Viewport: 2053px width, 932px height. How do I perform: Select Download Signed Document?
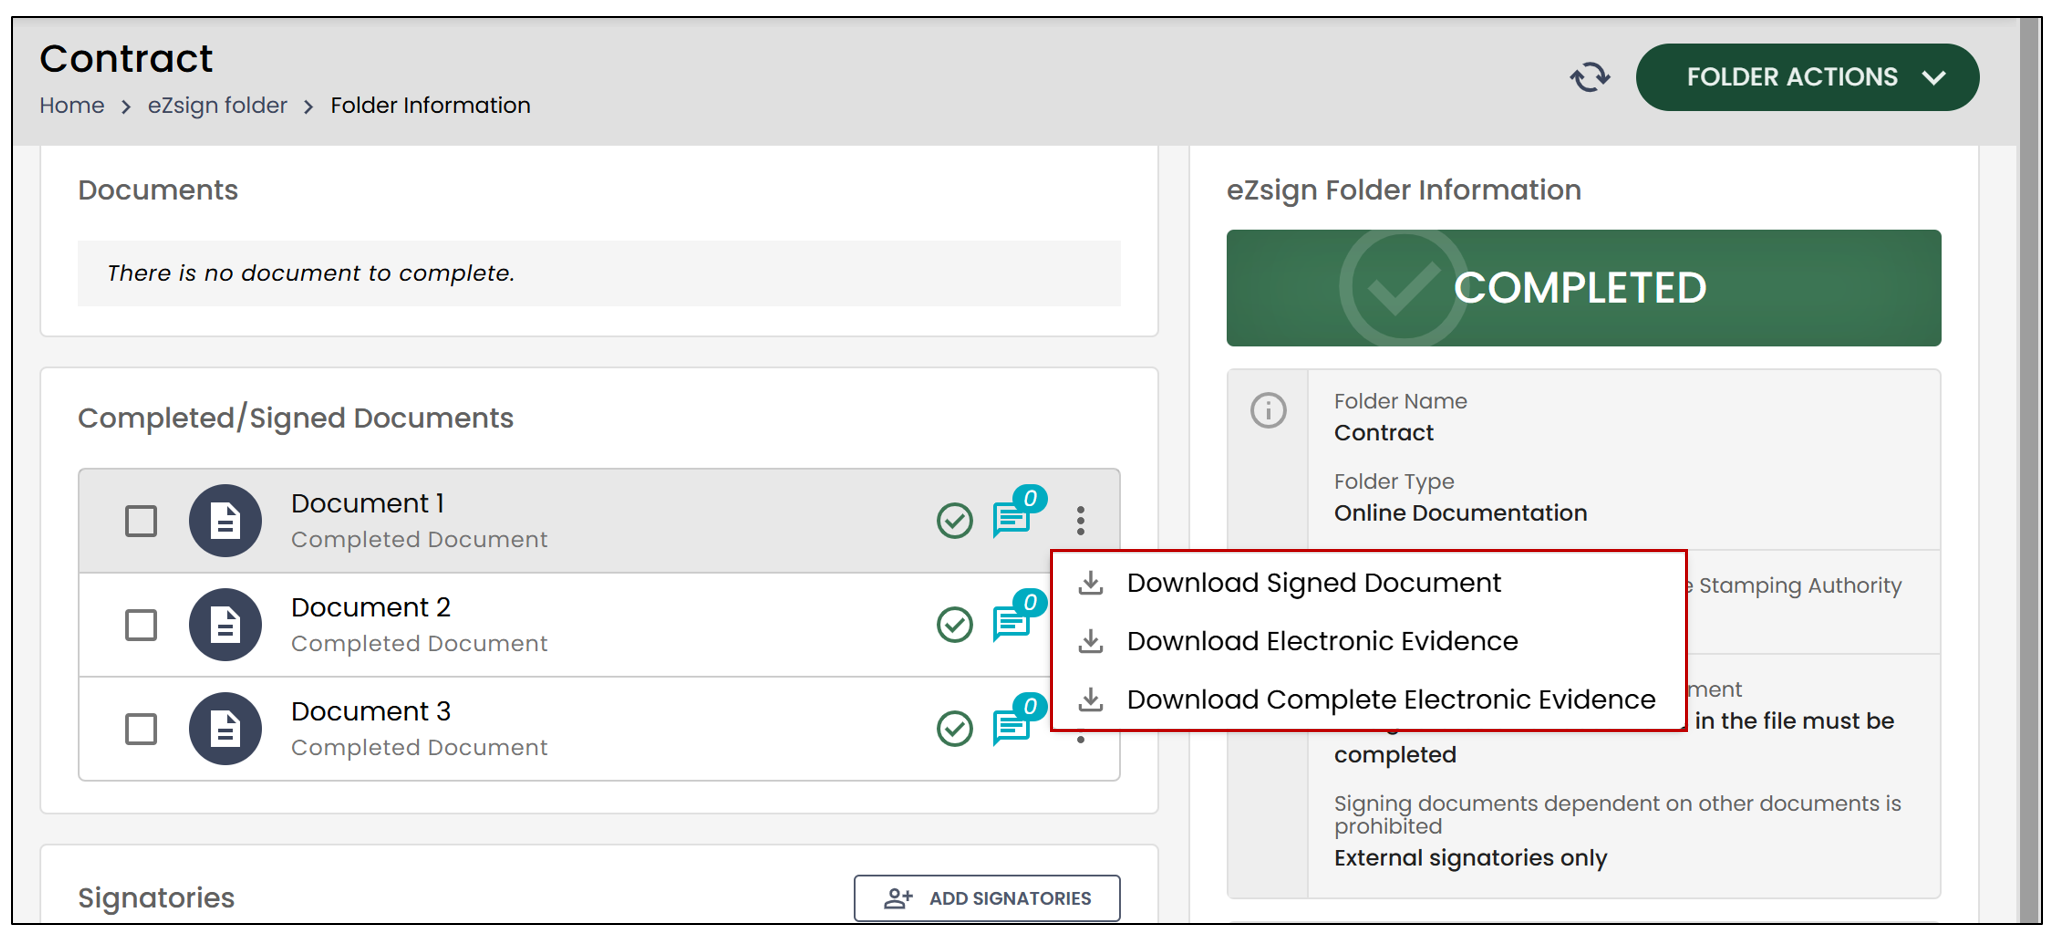[x=1313, y=583]
